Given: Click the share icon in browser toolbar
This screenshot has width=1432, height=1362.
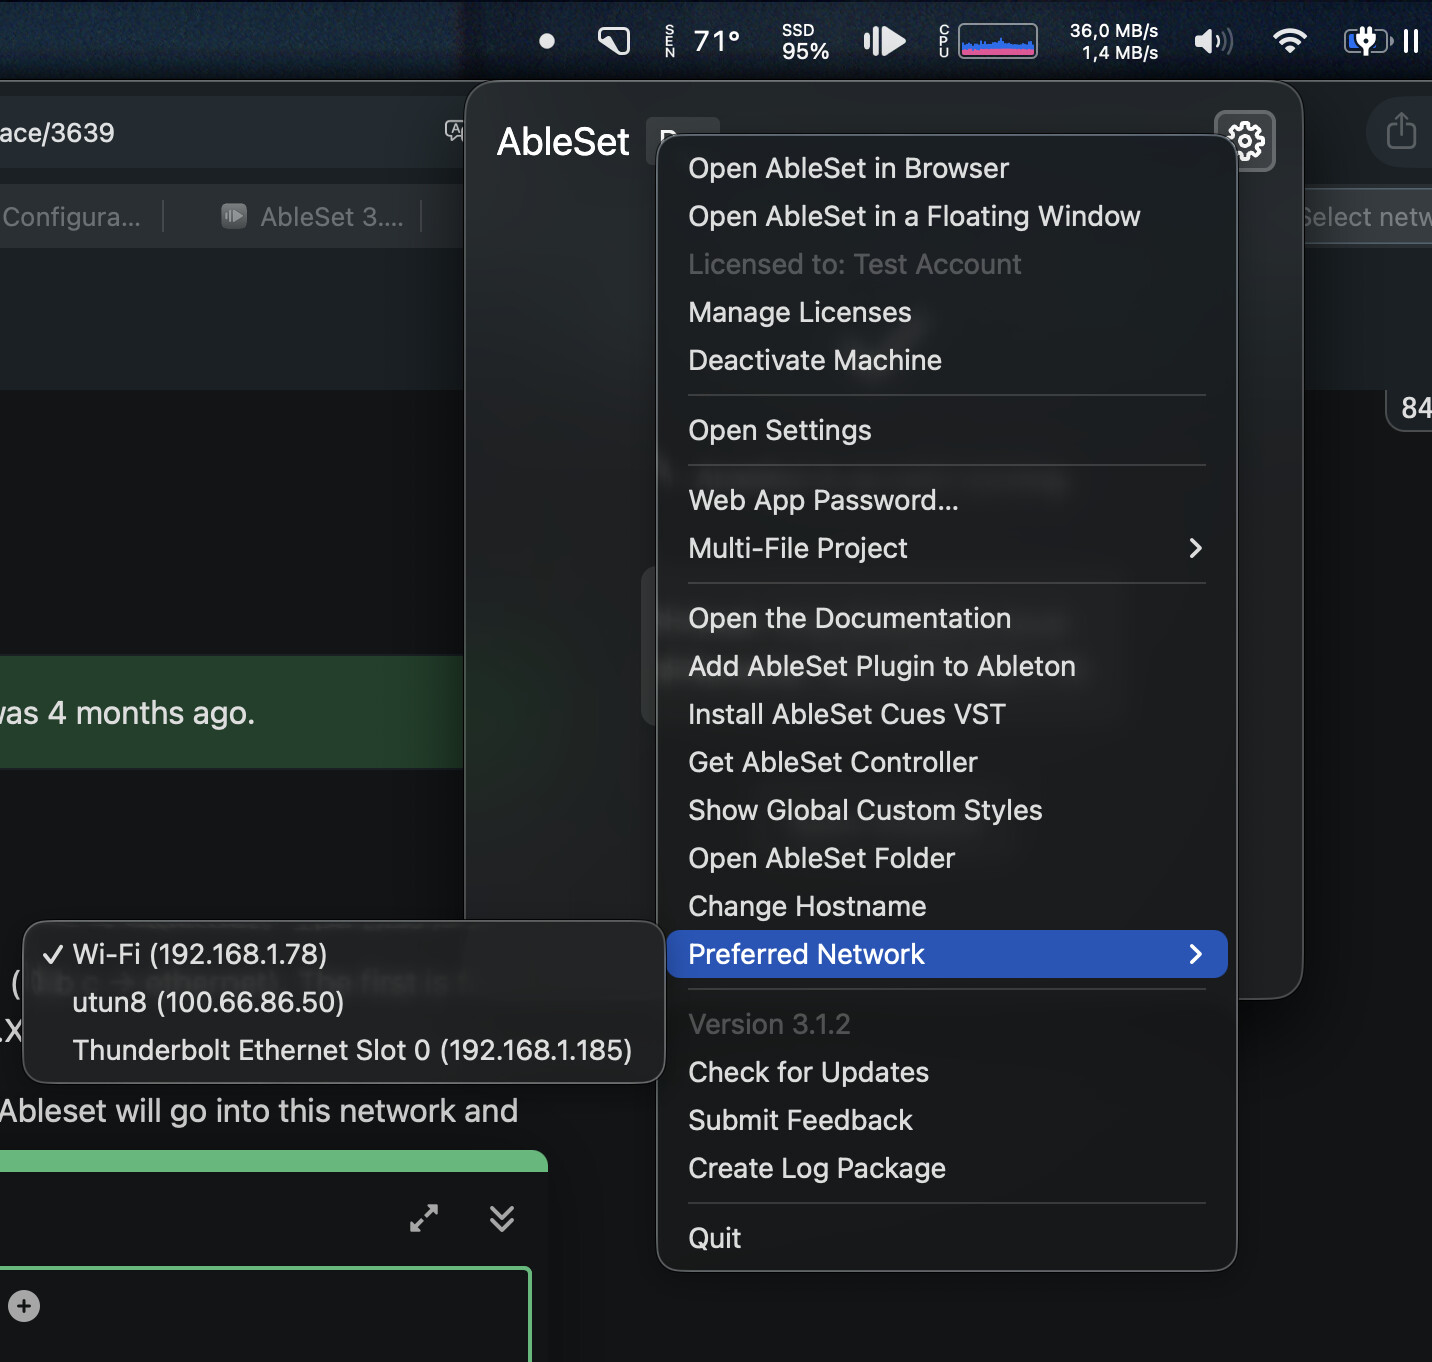Looking at the screenshot, I should tap(1401, 131).
